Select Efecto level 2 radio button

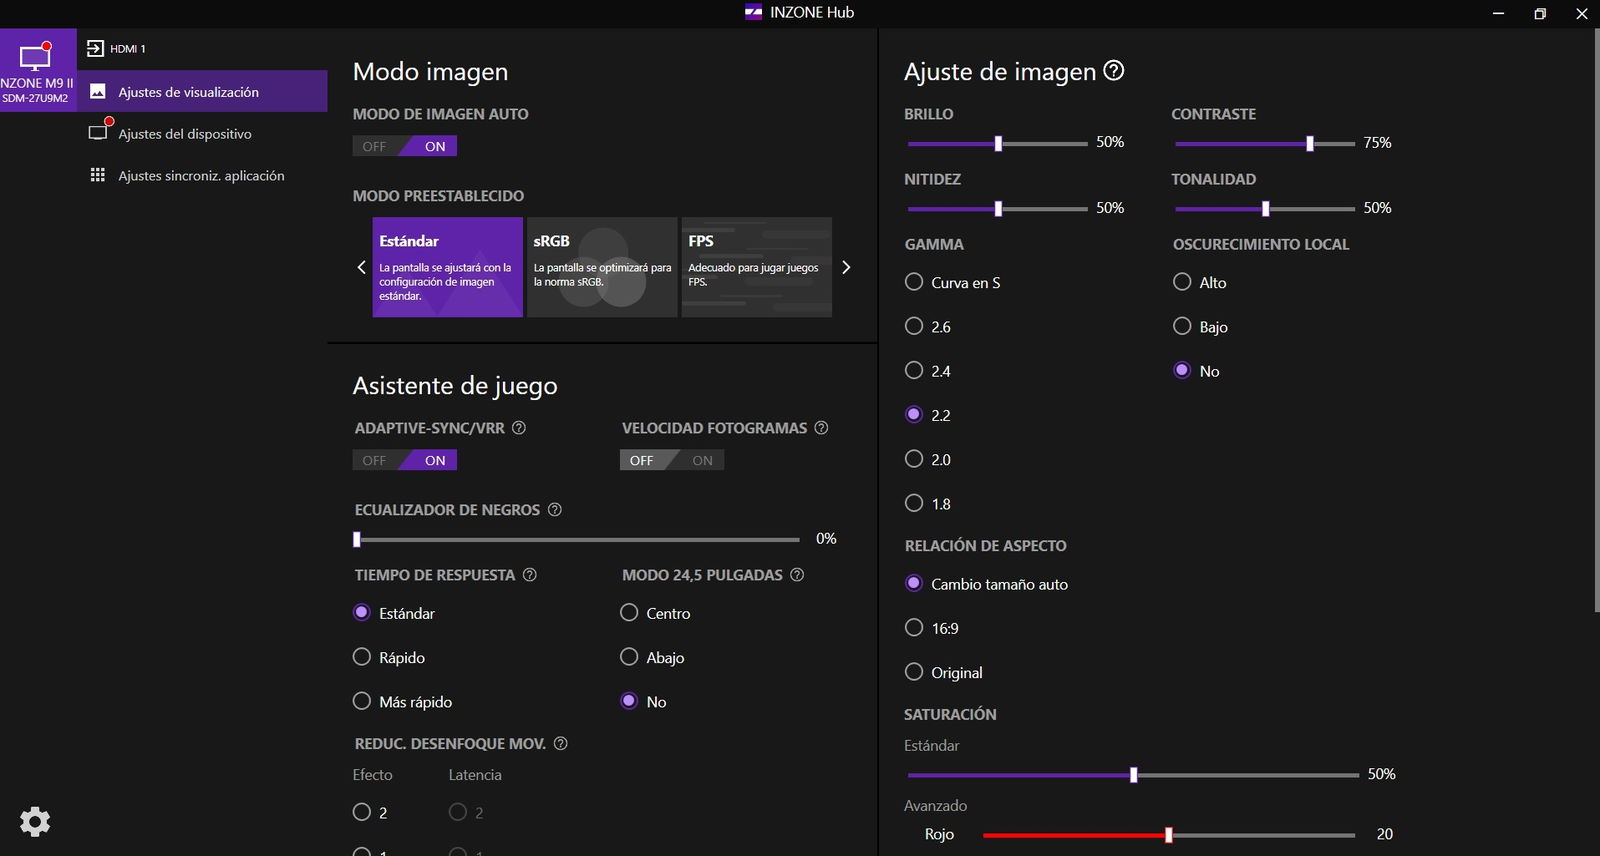362,812
